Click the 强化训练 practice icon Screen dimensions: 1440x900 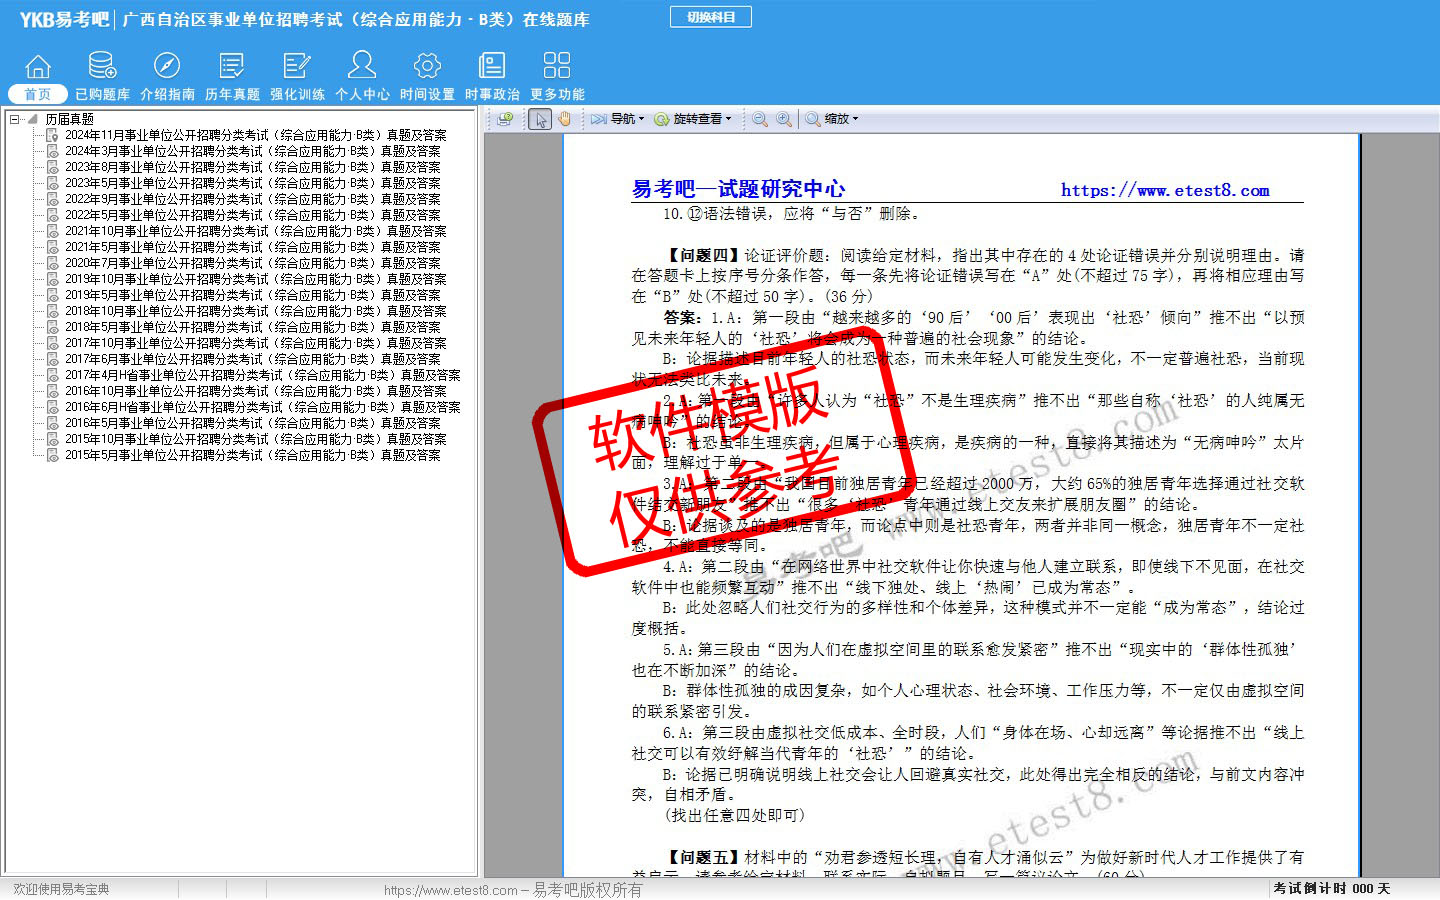pyautogui.click(x=297, y=67)
